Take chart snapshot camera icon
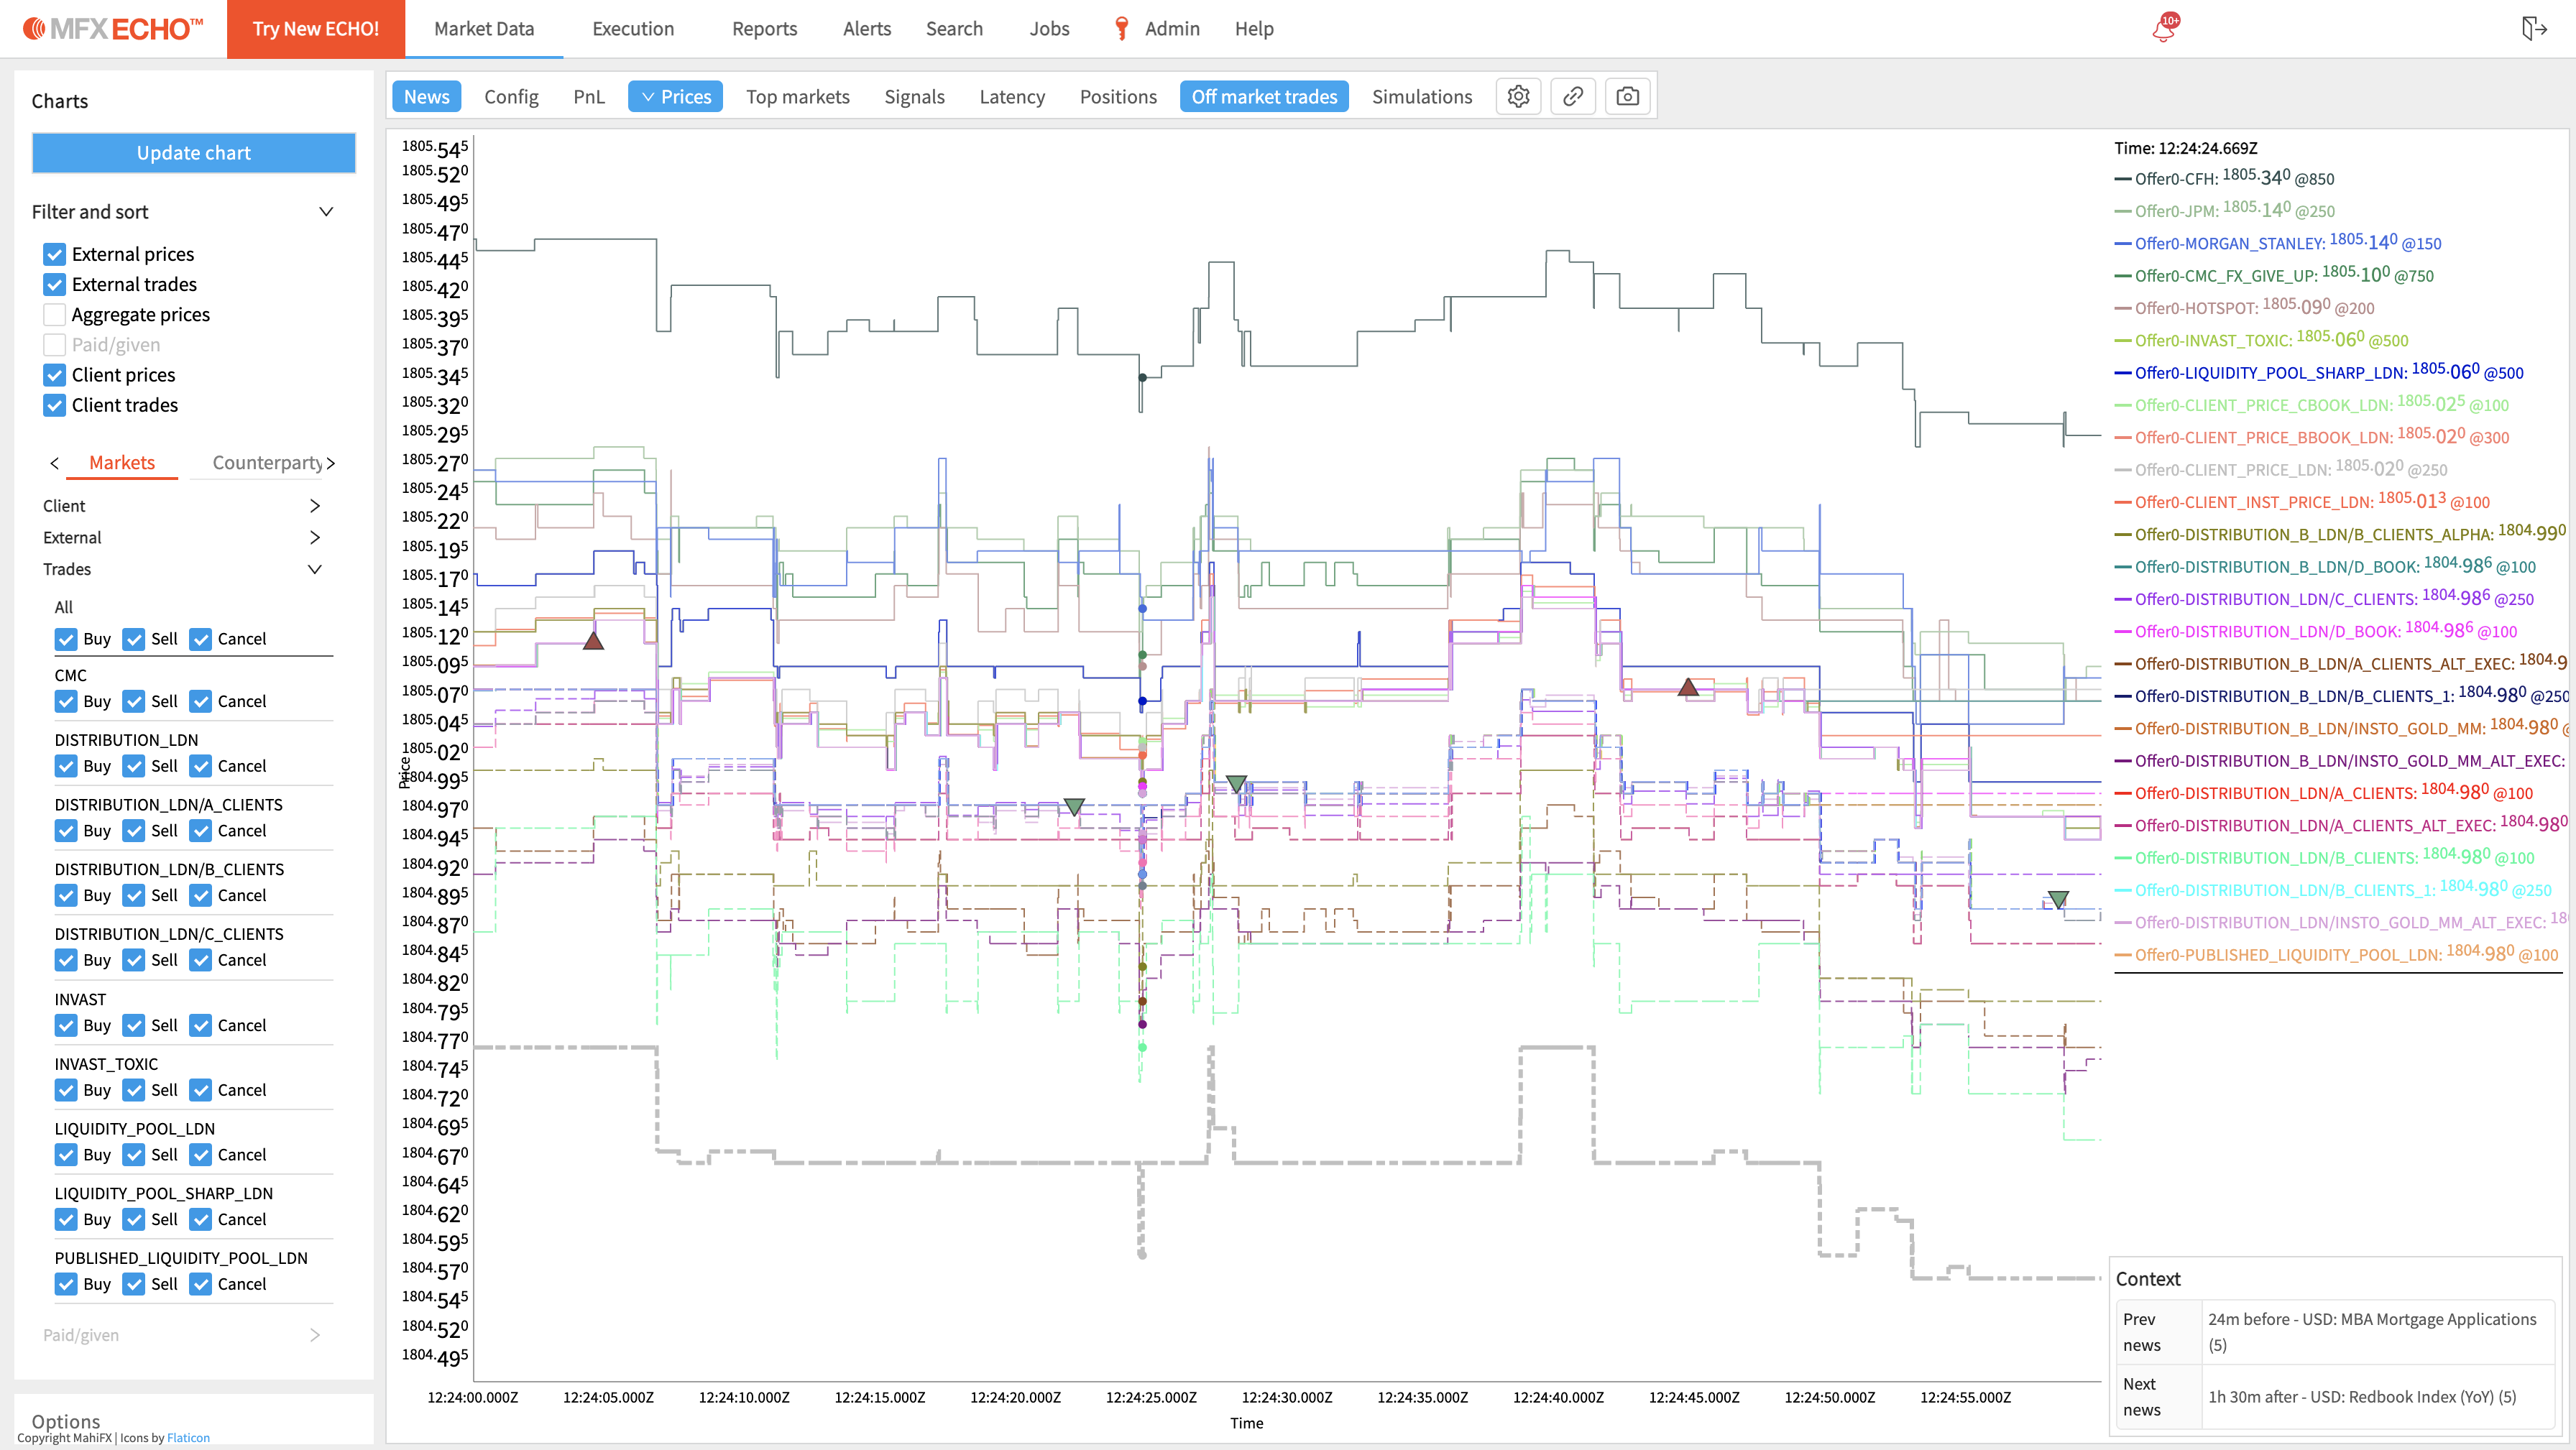Image resolution: width=2576 pixels, height=1450 pixels. click(1627, 97)
